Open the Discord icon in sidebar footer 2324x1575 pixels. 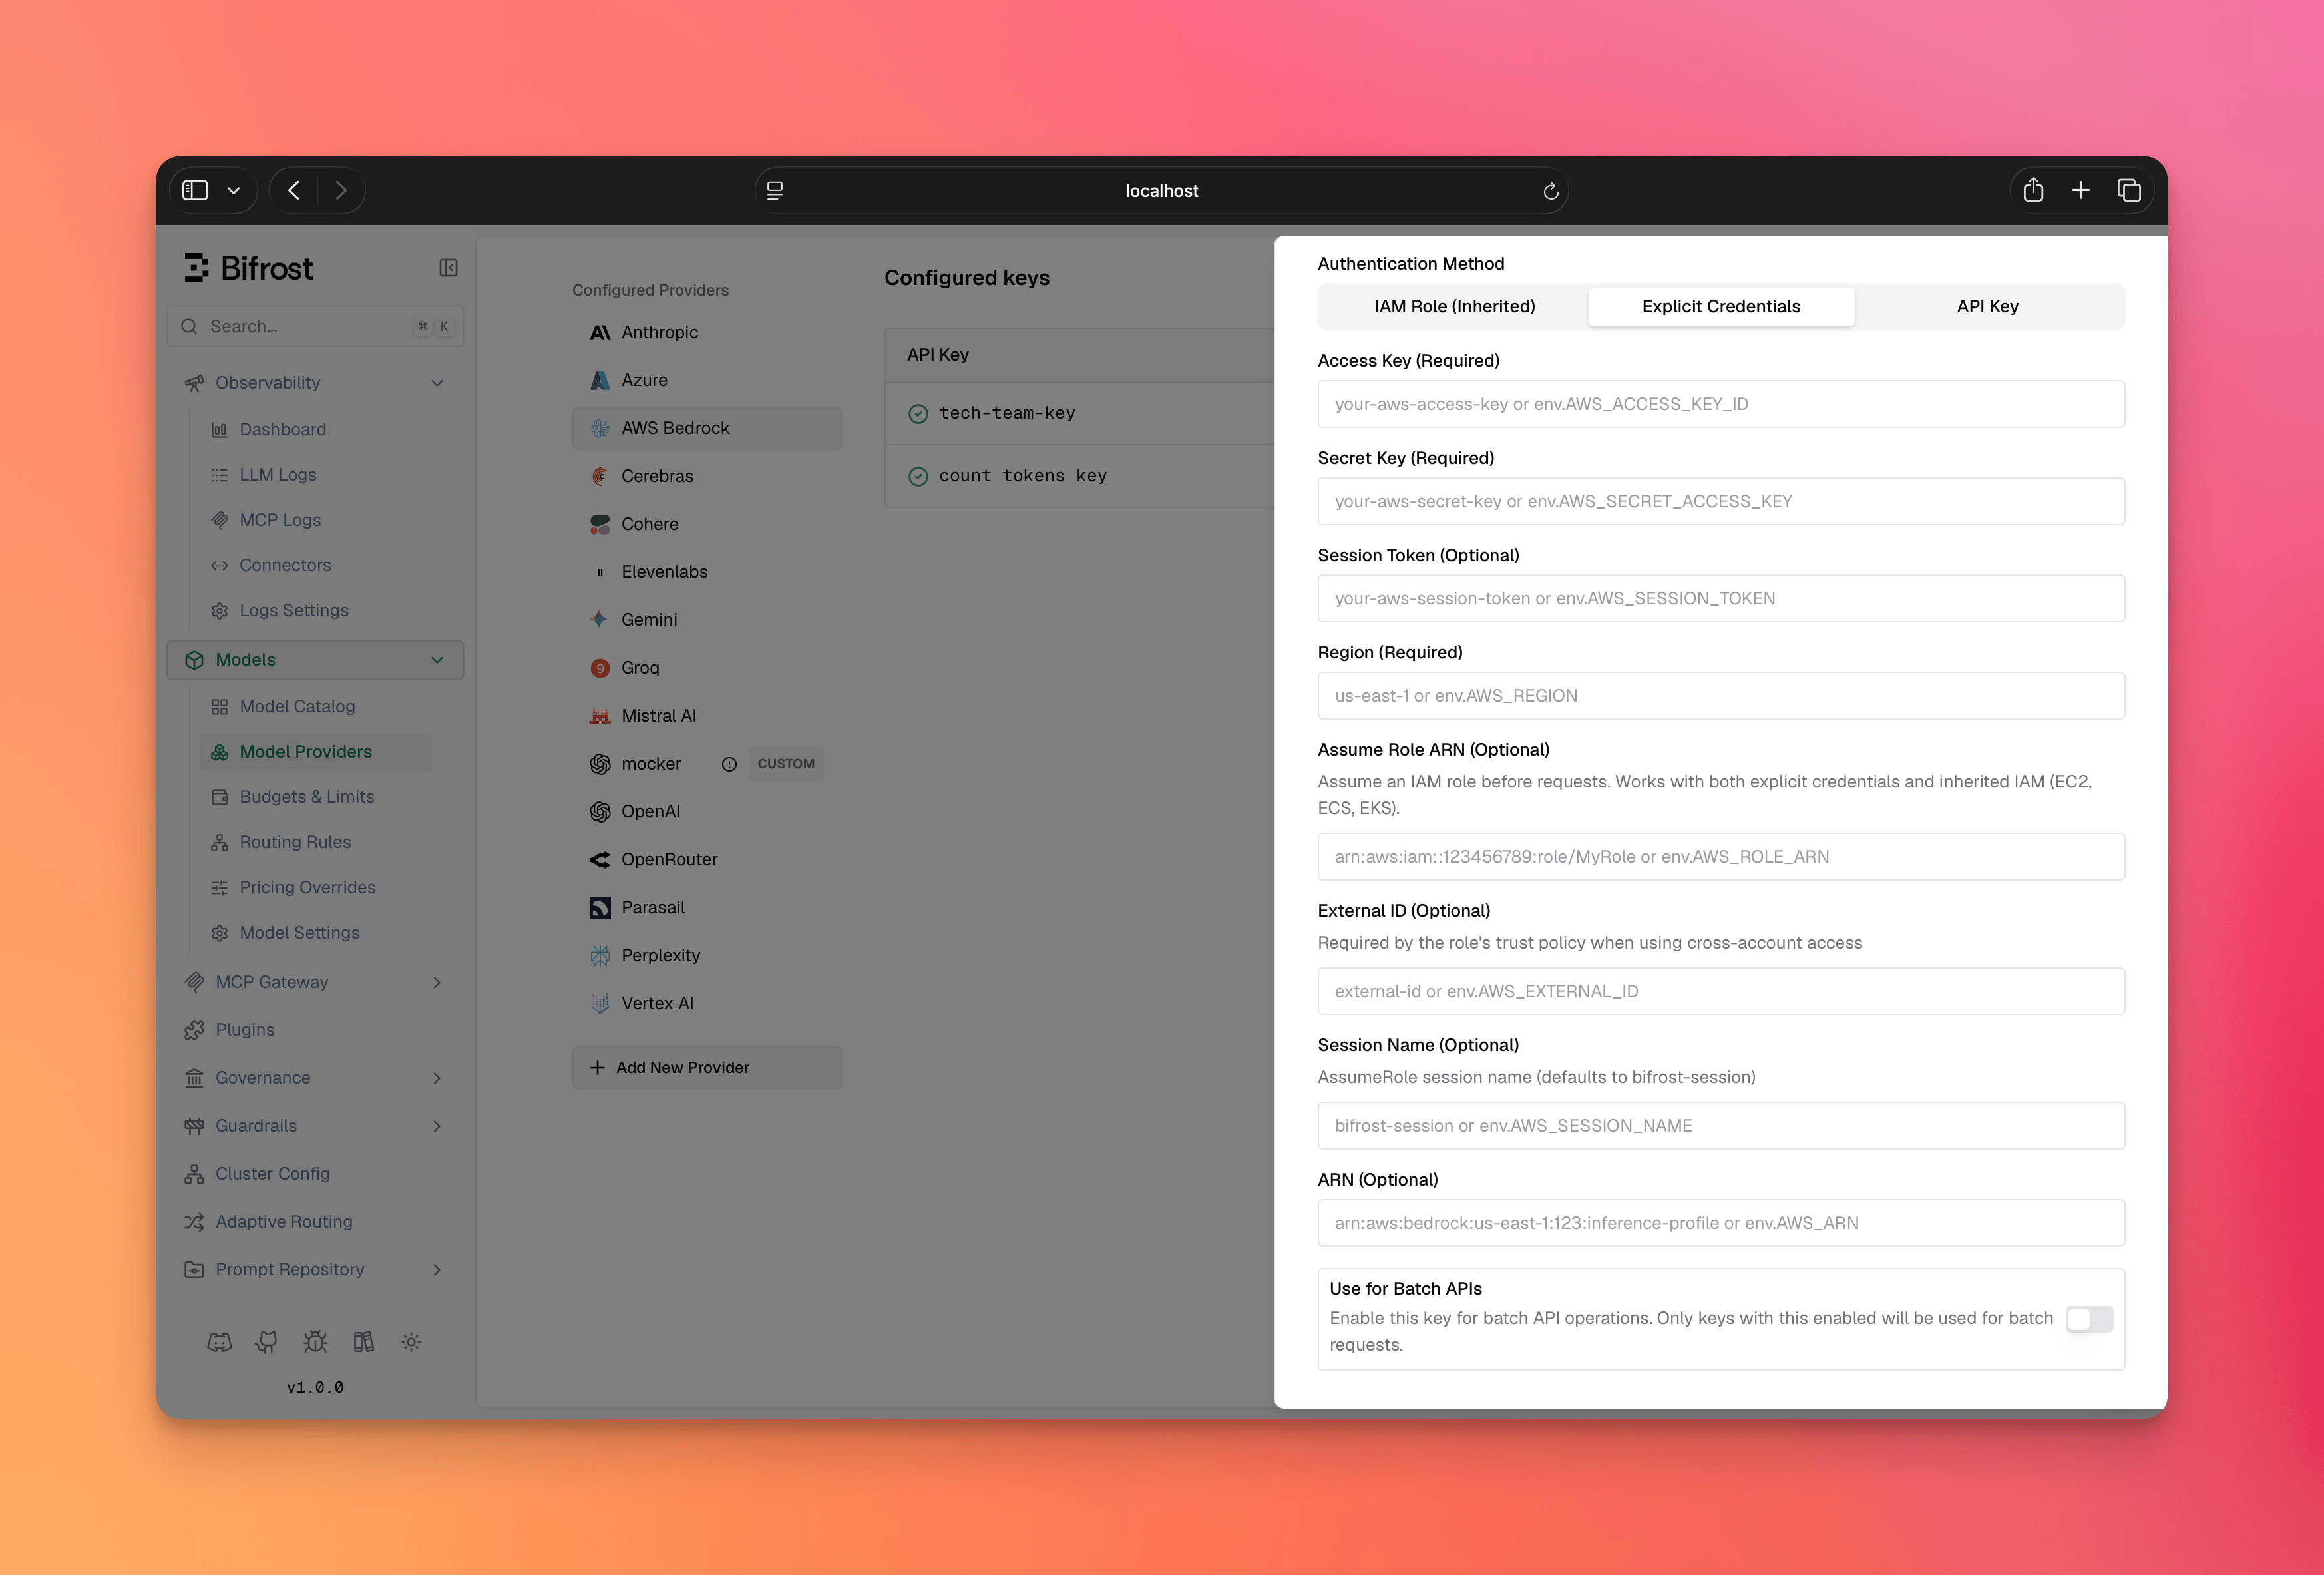(x=219, y=1342)
